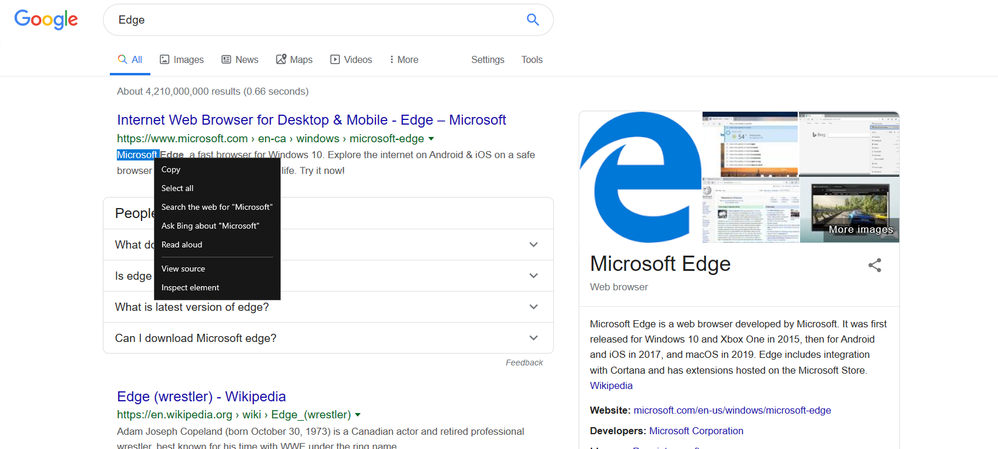Open the Bing browser screenshot thumbnail
998x449 pixels.
(x=849, y=144)
